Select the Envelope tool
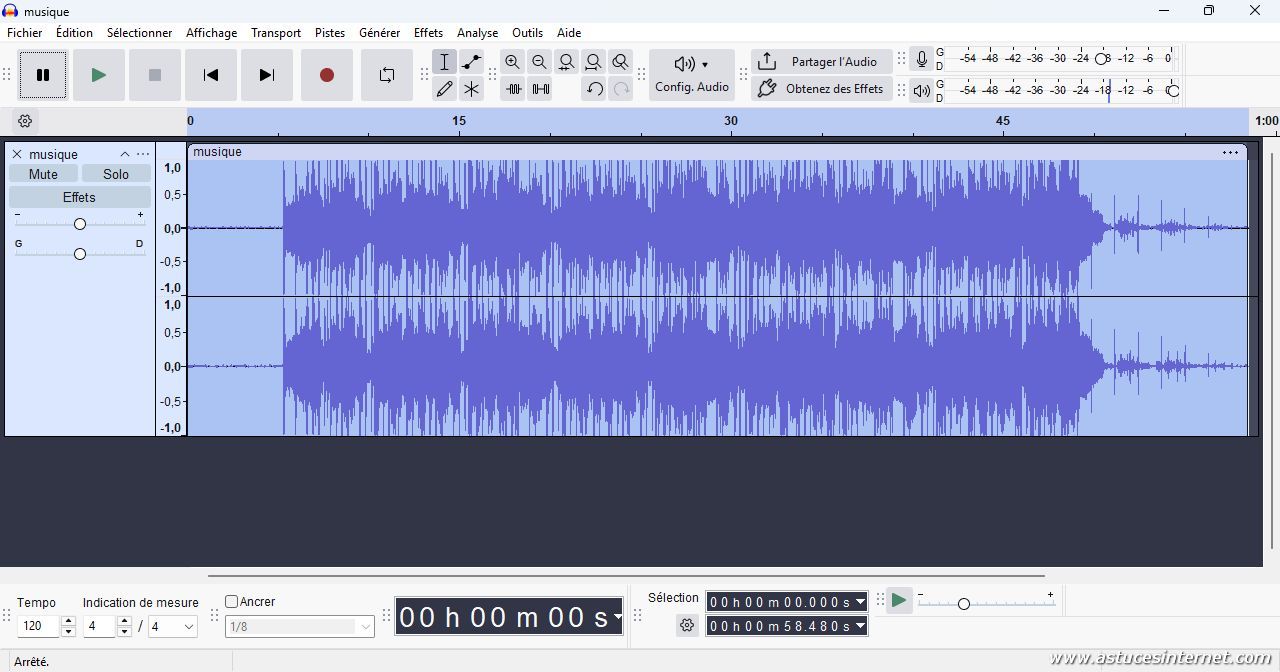This screenshot has width=1280, height=672. coord(471,62)
